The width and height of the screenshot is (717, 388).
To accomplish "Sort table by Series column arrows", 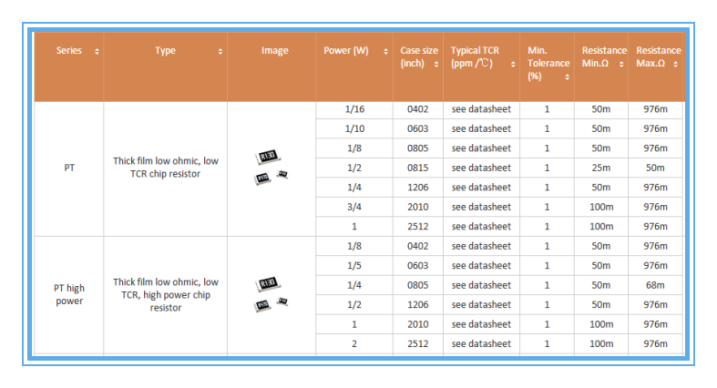I will [x=97, y=51].
